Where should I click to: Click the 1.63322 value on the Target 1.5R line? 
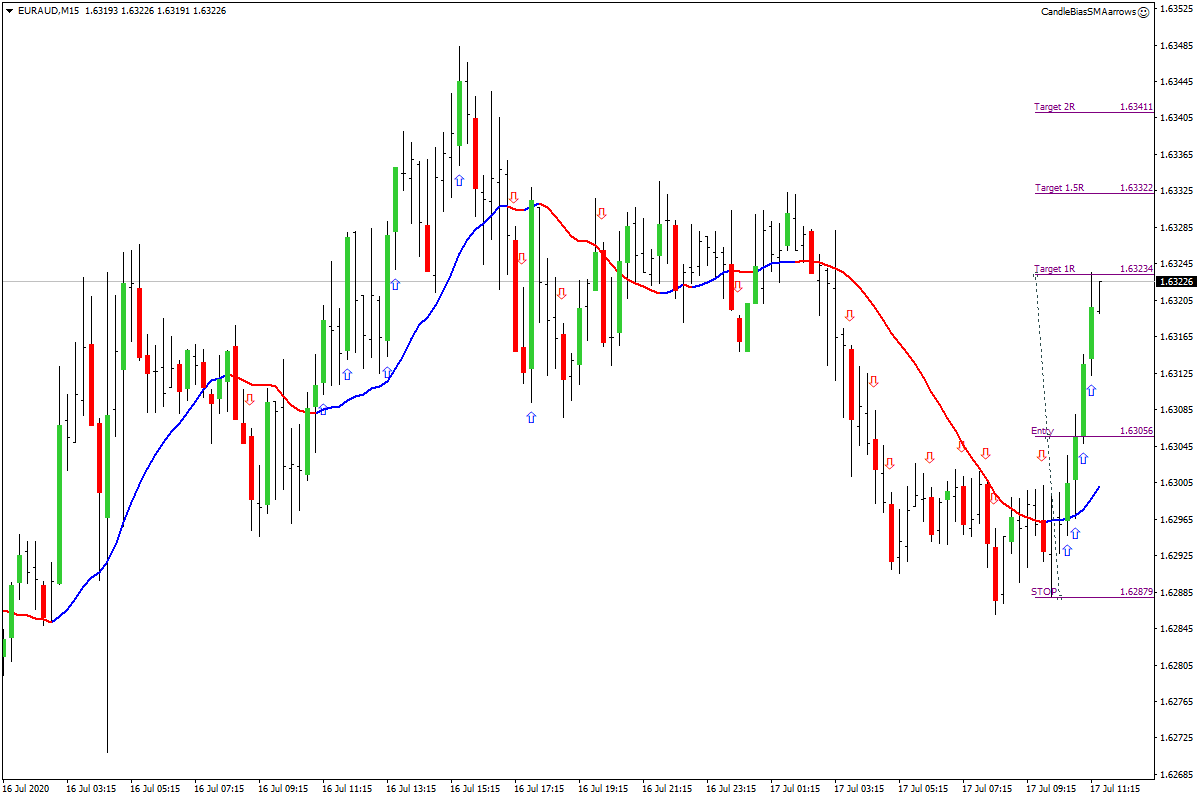click(x=1136, y=187)
